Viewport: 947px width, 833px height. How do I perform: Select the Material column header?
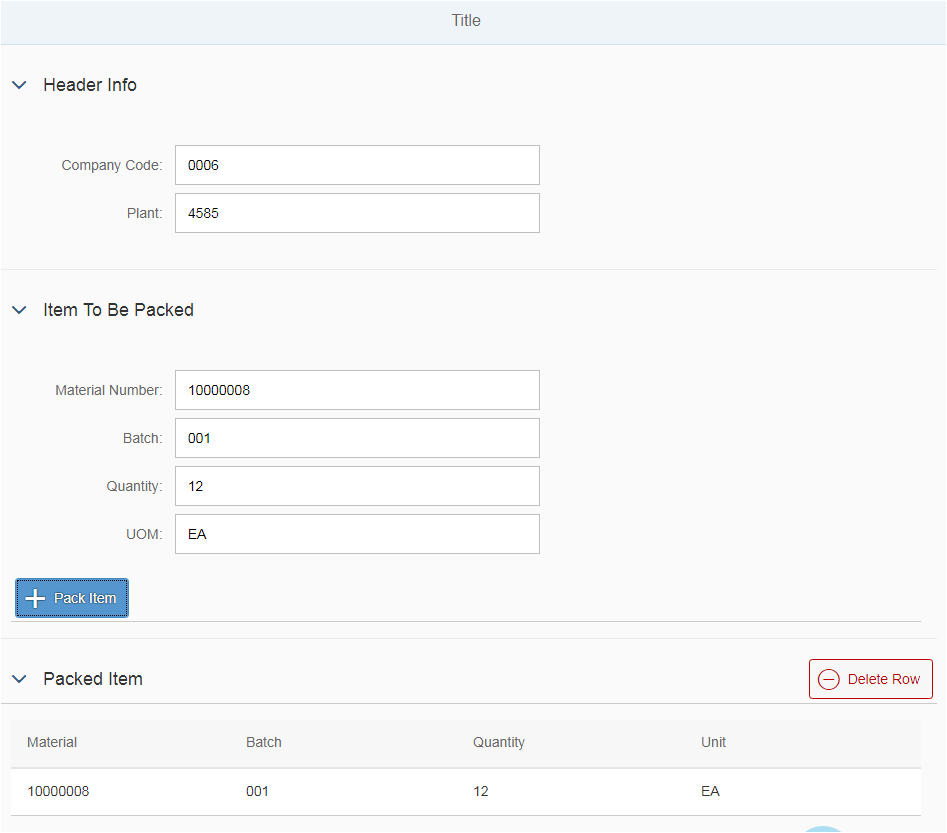tap(52, 742)
